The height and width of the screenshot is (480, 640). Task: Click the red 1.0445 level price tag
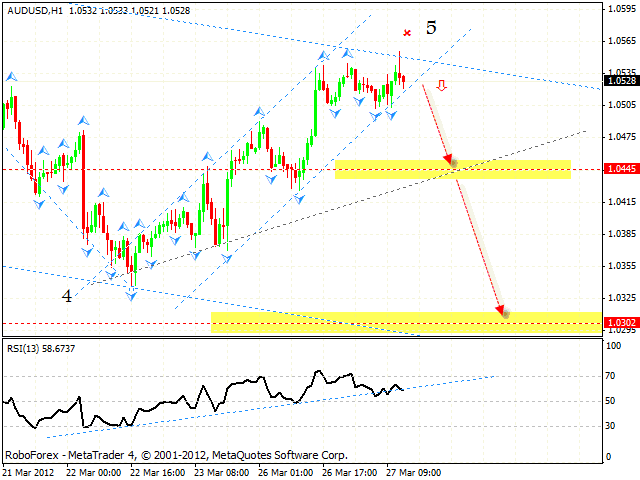coord(621,169)
